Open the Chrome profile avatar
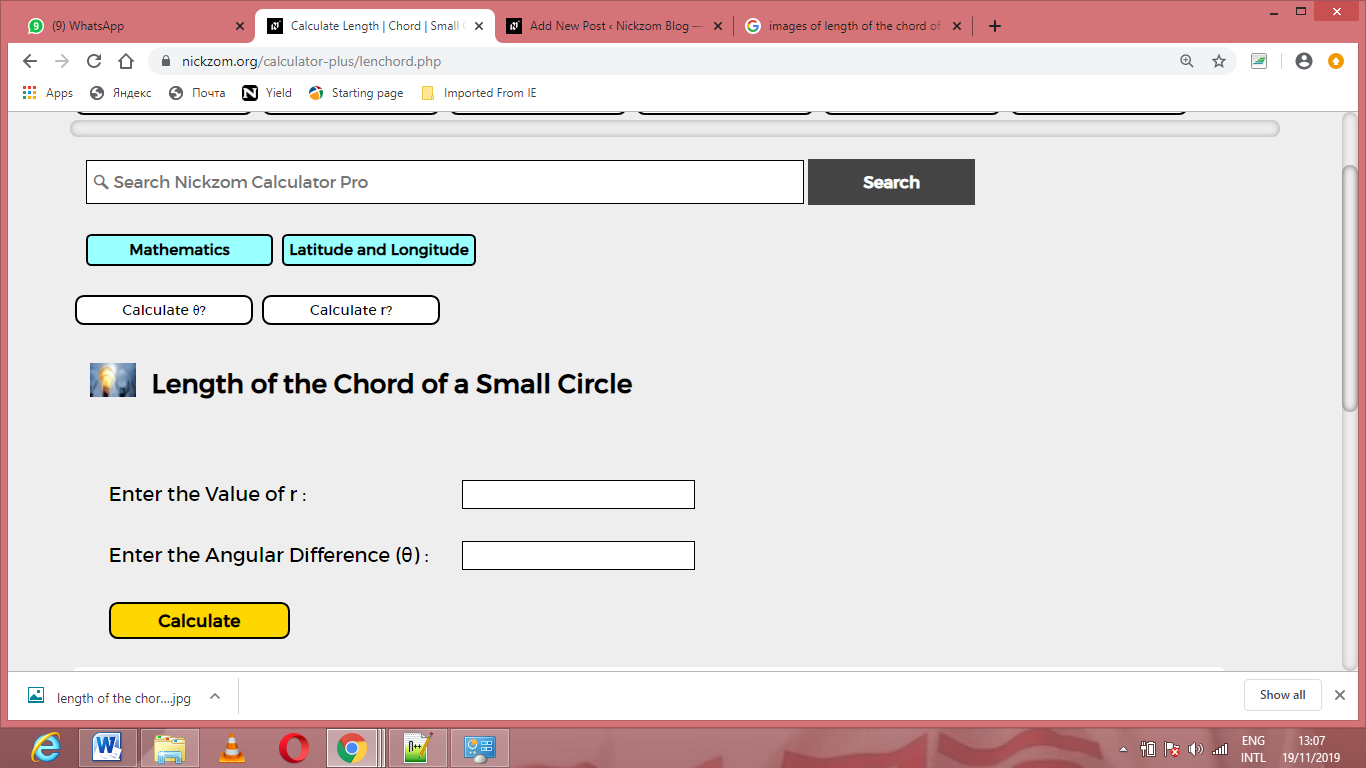The width and height of the screenshot is (1366, 768). [x=1303, y=61]
